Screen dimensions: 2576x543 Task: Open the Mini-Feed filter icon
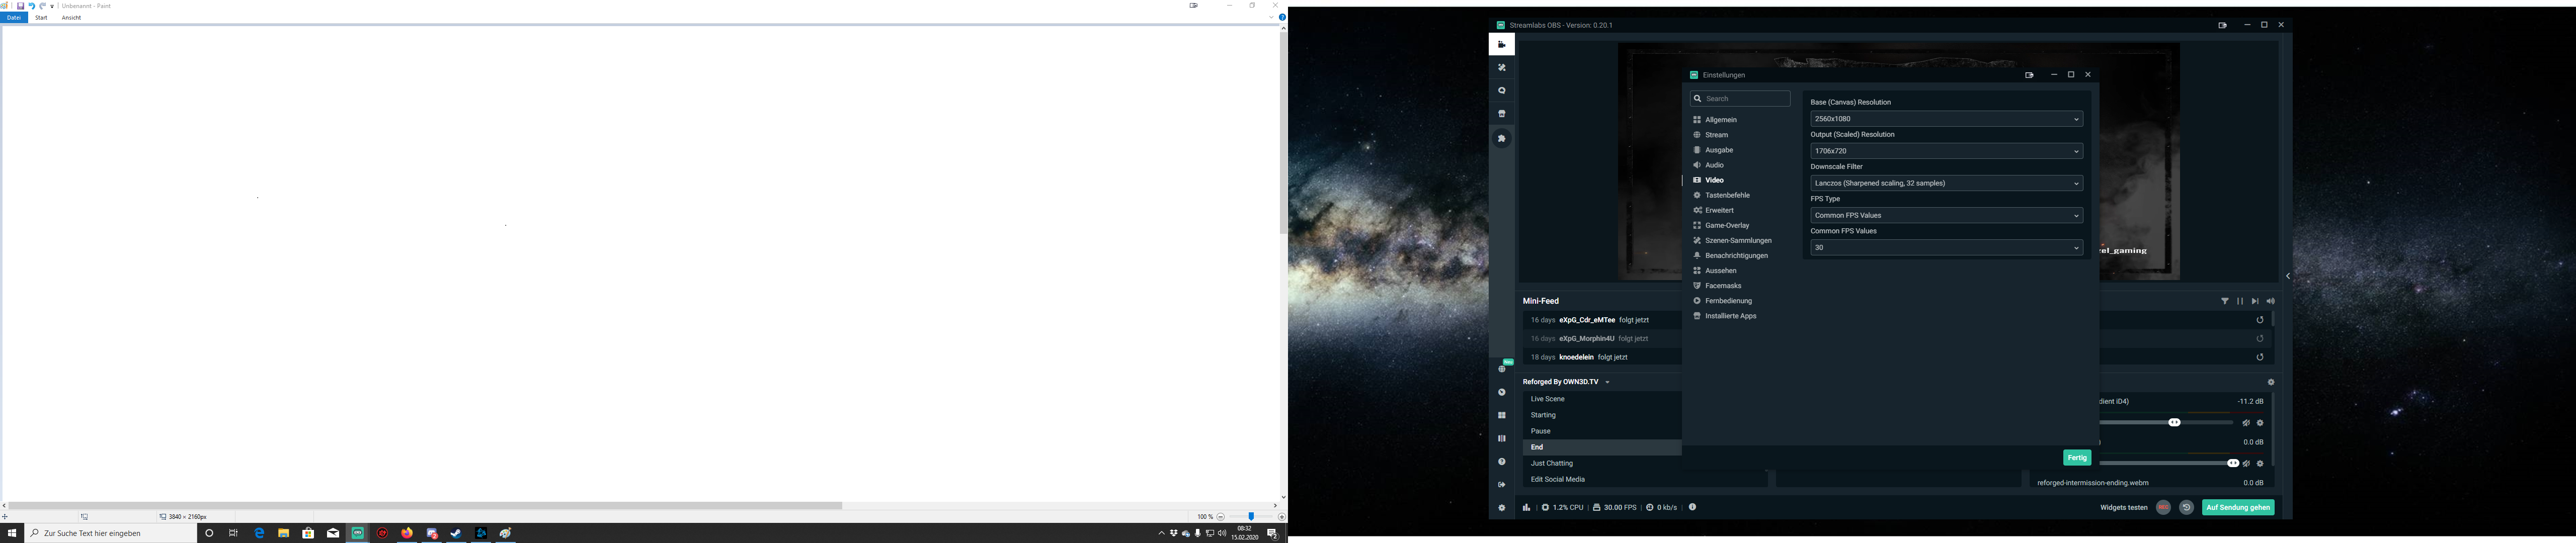[x=2225, y=301]
